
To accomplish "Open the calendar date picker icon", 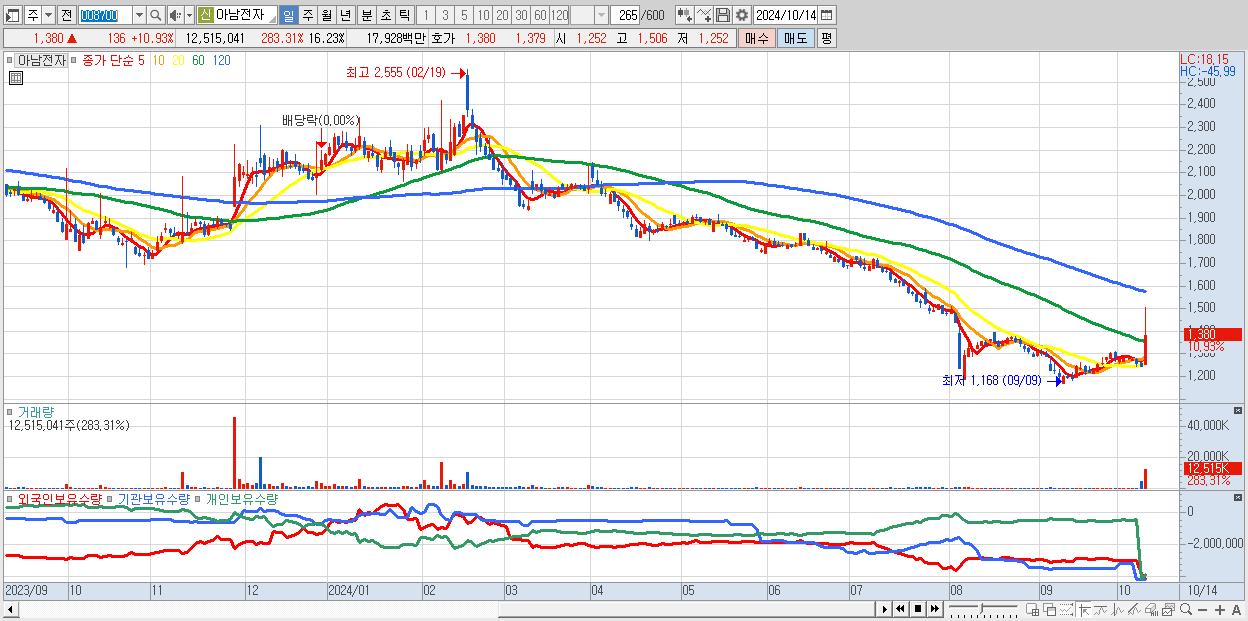I will coord(826,15).
